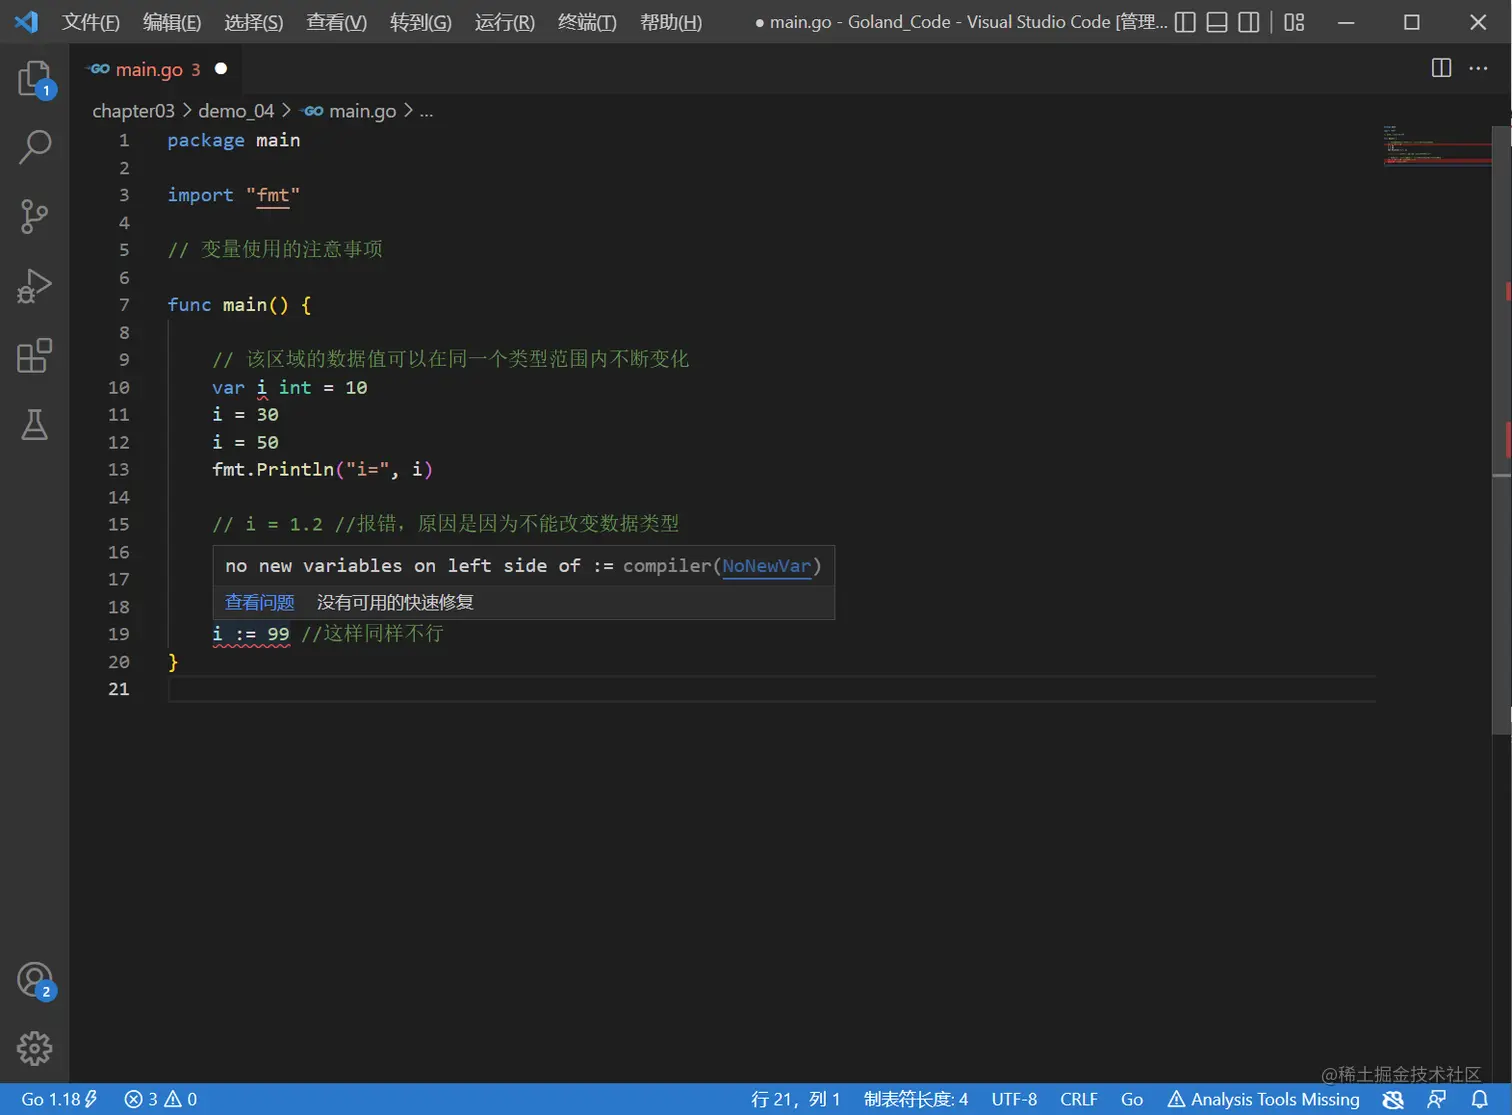
Task: Click chapter03 in the breadcrumb
Action: (x=133, y=111)
